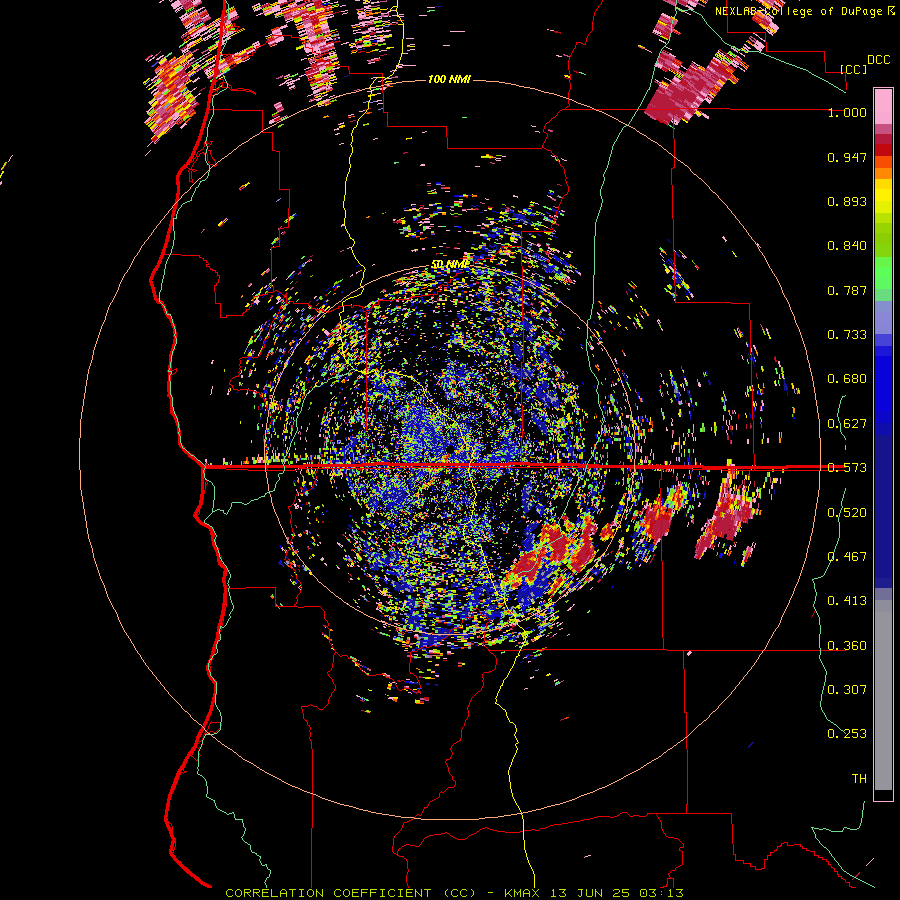Click the CORRELATION COEFFICIENT (CC) caption text

(350, 893)
